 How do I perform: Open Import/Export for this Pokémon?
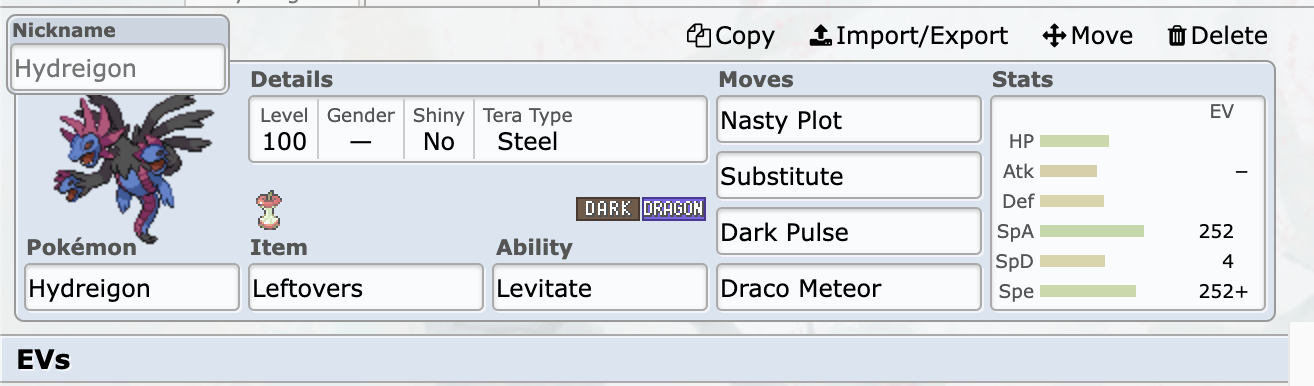click(x=909, y=36)
